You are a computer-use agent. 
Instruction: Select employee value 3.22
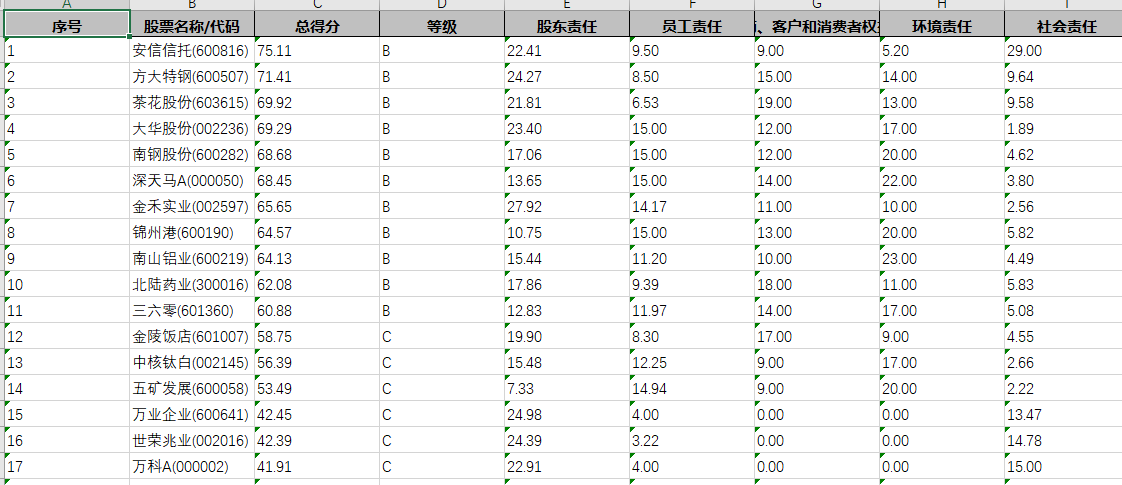pyautogui.click(x=692, y=440)
